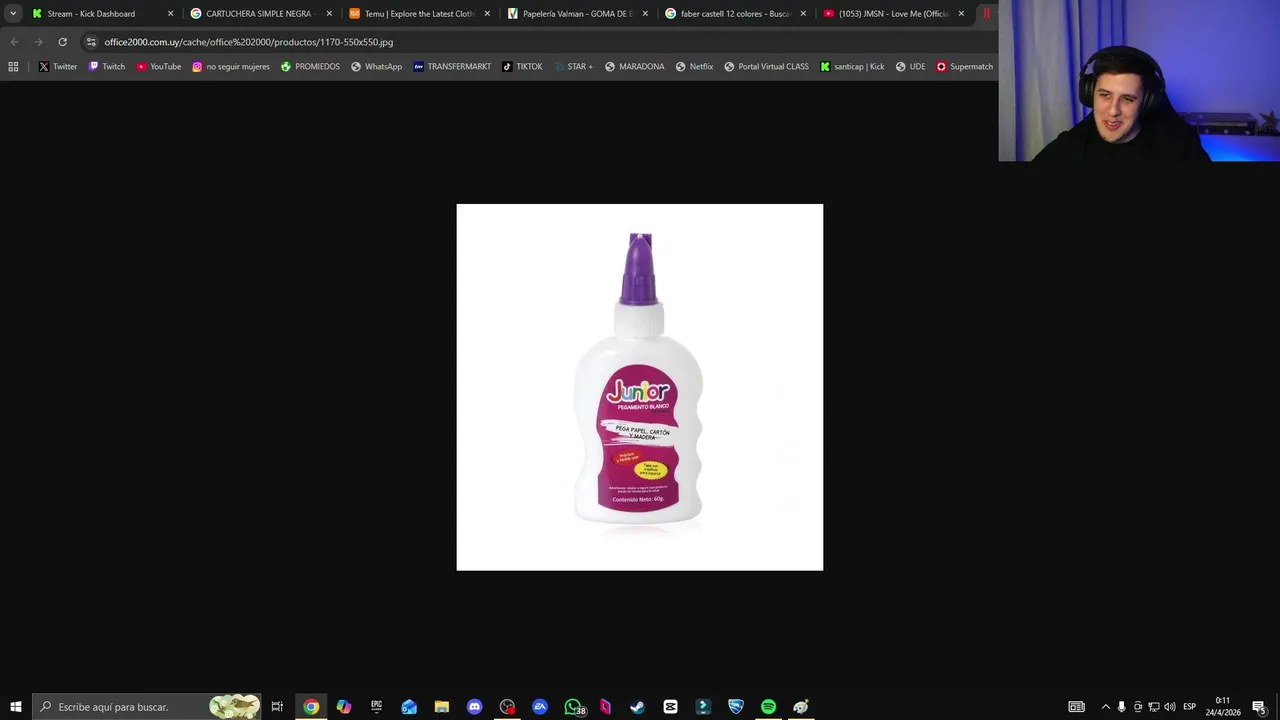Open Task View on the taskbar
1280x720 pixels.
tap(277, 707)
